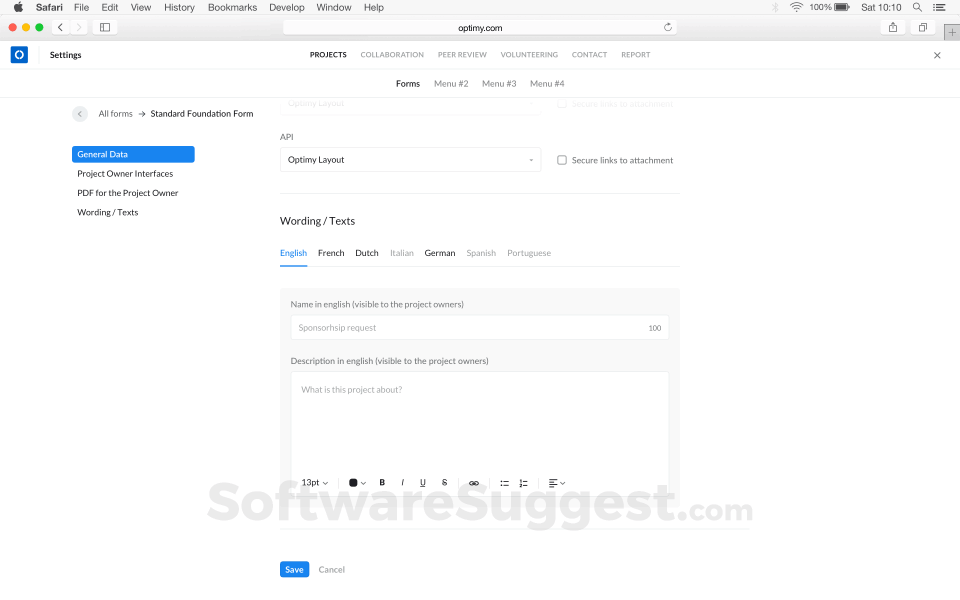960x600 pixels.
Task: Click the Optimy logo icon
Action: (19, 54)
